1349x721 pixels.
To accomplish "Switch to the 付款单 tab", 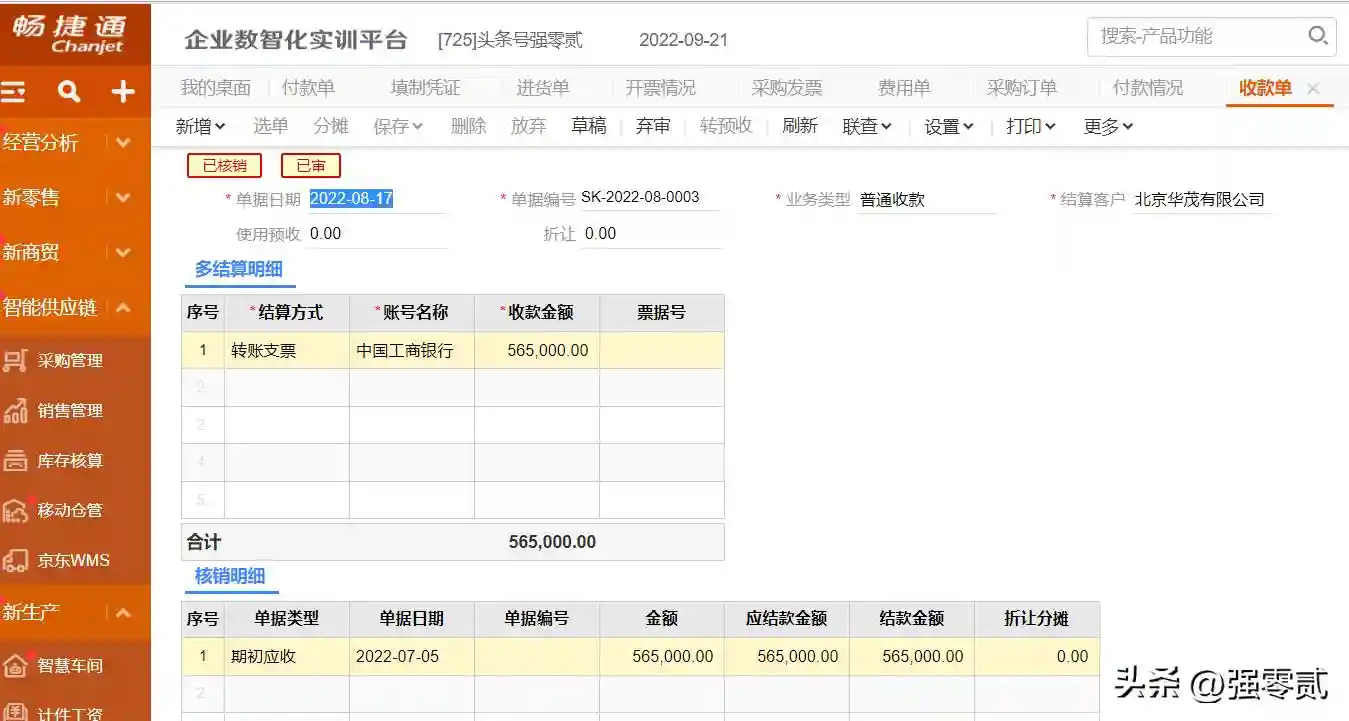I will click(308, 88).
